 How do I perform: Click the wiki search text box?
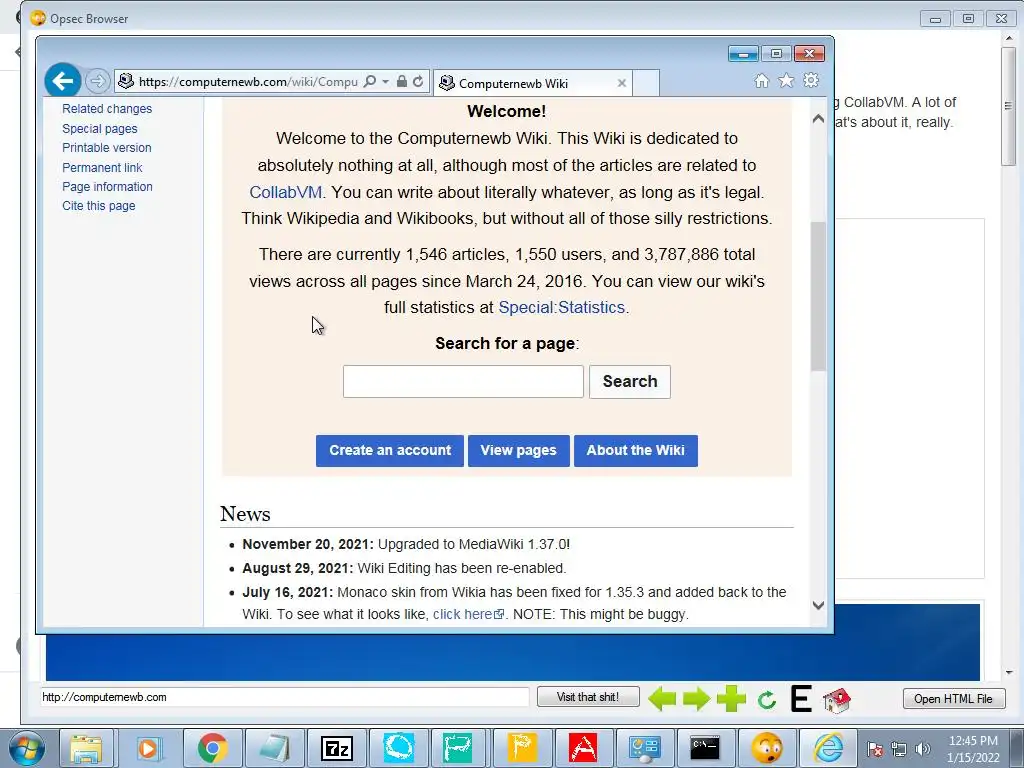coord(463,381)
